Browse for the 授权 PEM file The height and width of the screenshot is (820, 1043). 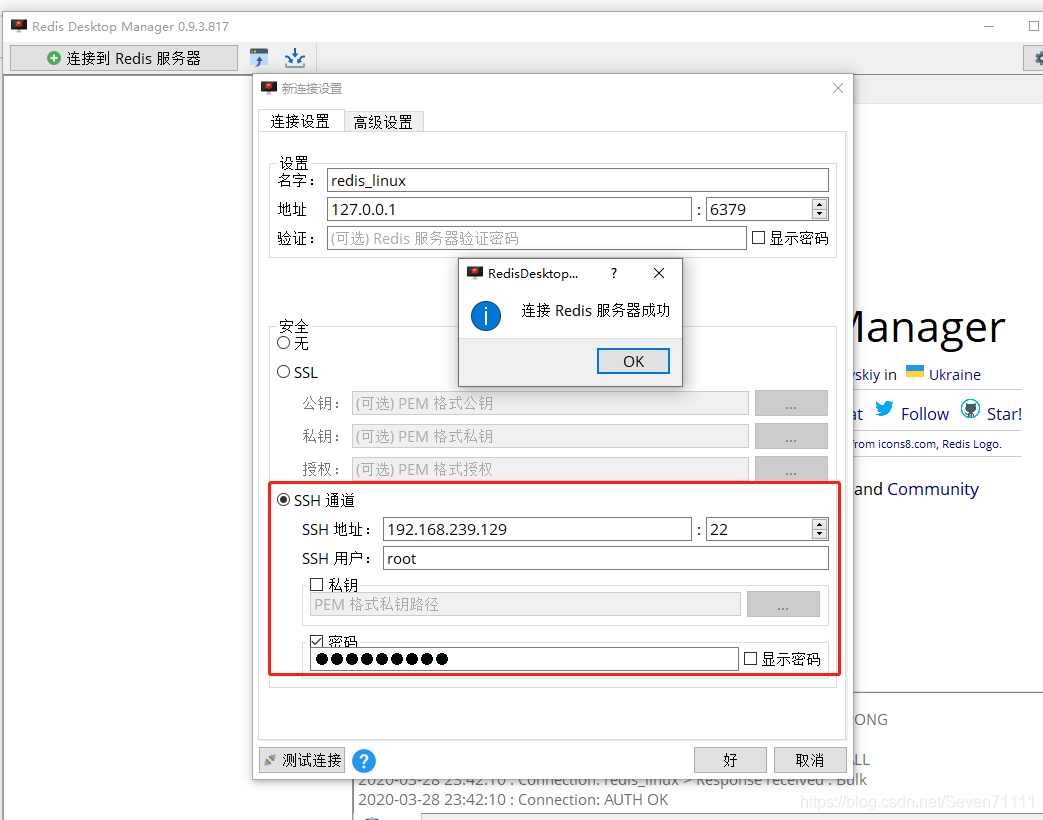pyautogui.click(x=791, y=468)
